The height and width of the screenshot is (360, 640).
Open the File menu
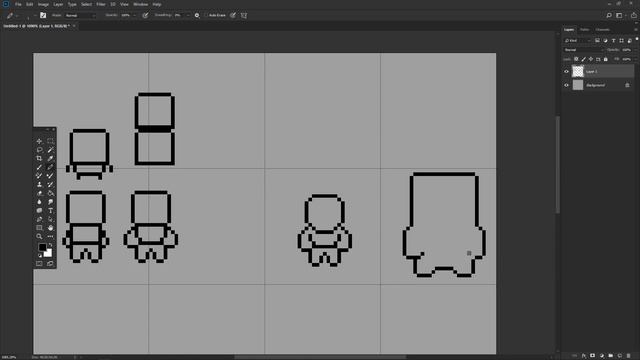[x=18, y=4]
